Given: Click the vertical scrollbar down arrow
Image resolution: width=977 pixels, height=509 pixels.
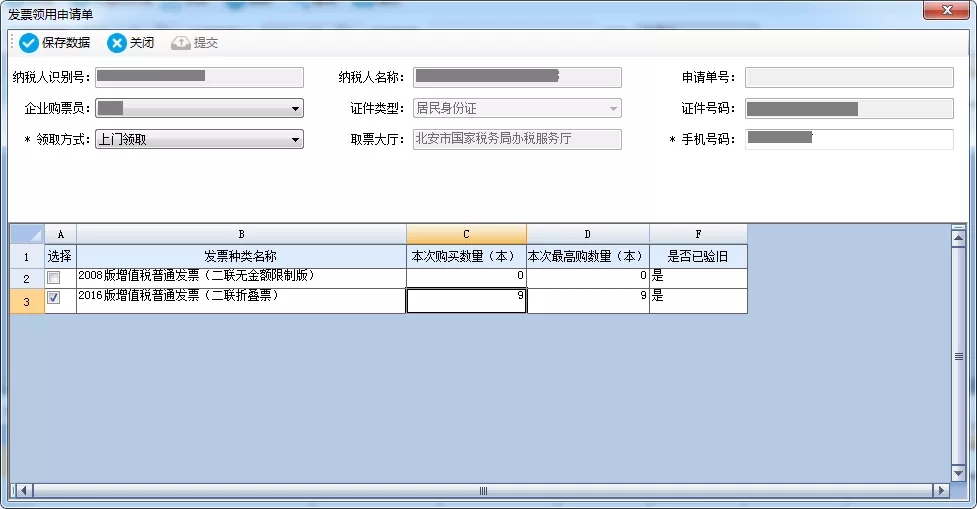Looking at the screenshot, I should (958, 473).
